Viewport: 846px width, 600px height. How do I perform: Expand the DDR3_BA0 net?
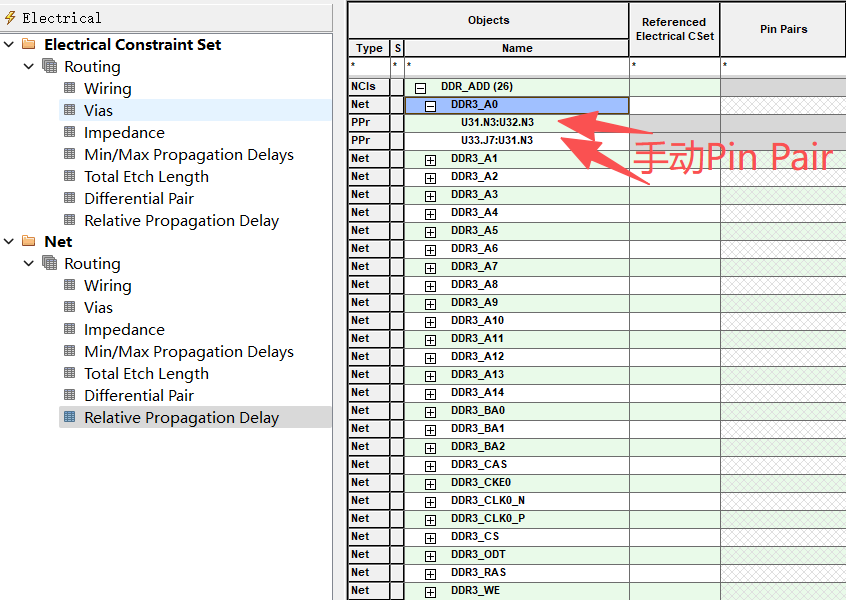(430, 412)
